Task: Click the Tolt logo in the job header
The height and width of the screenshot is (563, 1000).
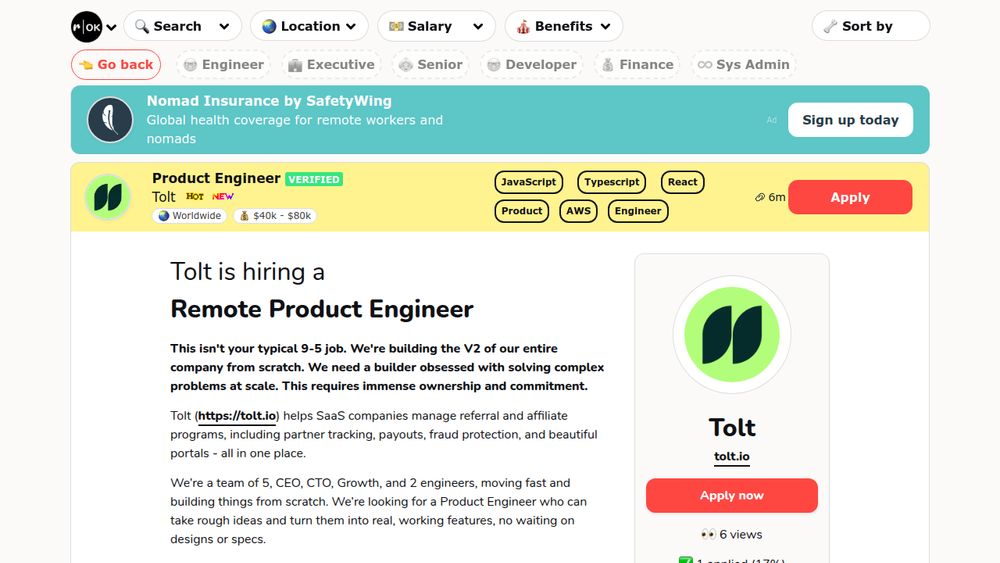Action: tap(108, 197)
